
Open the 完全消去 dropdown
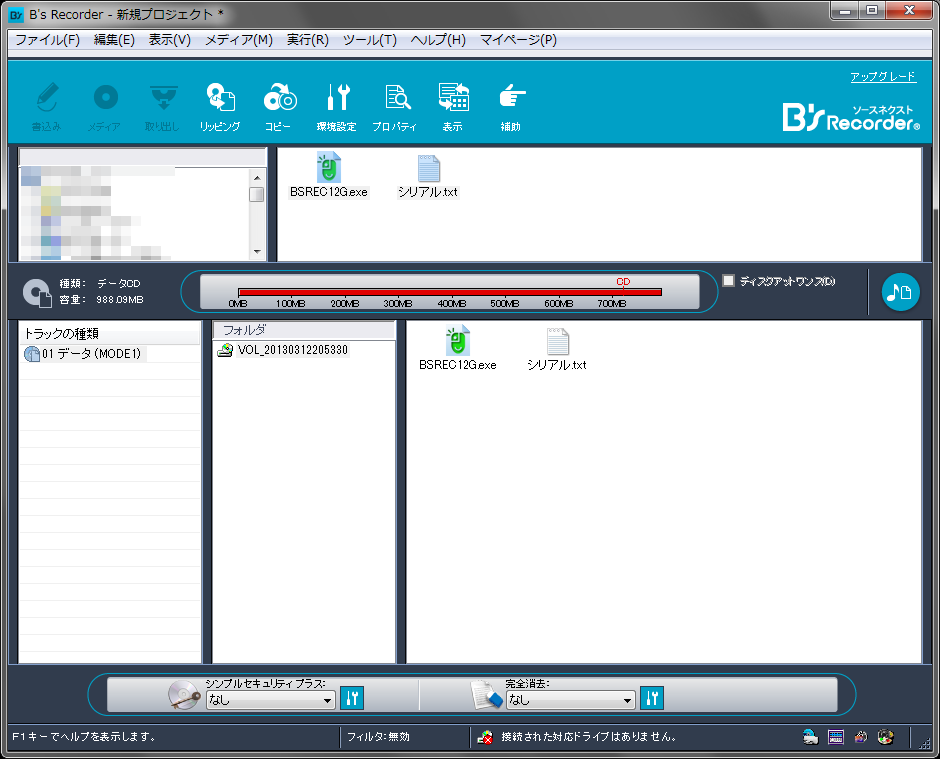(570, 700)
